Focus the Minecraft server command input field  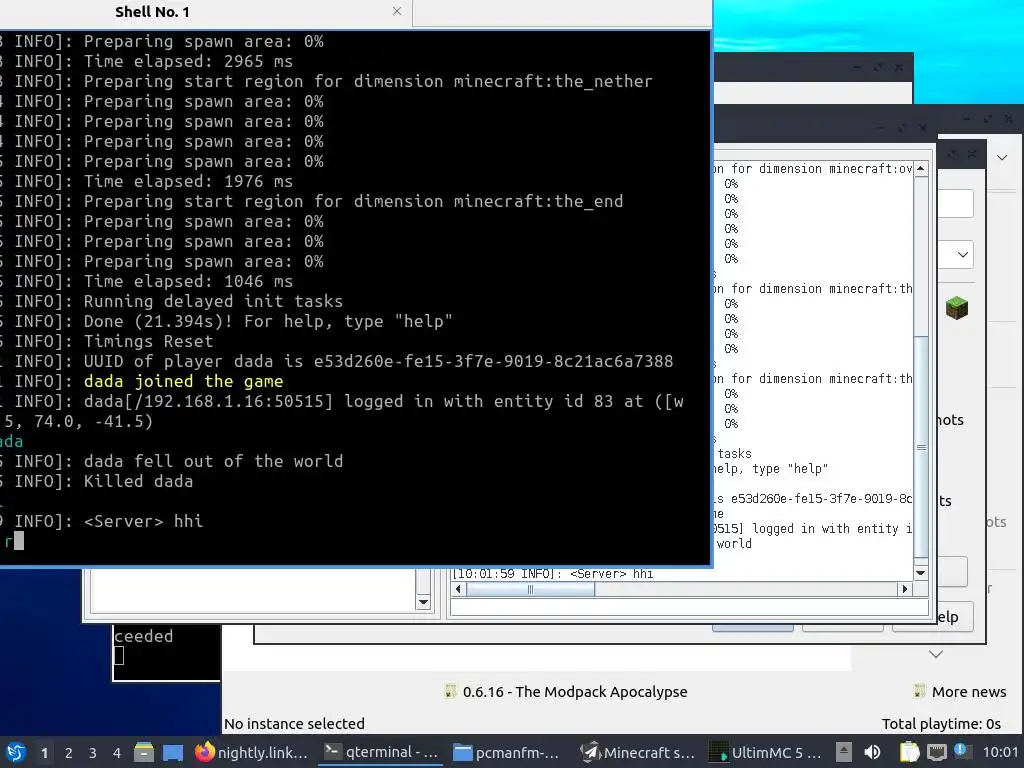[x=689, y=607]
